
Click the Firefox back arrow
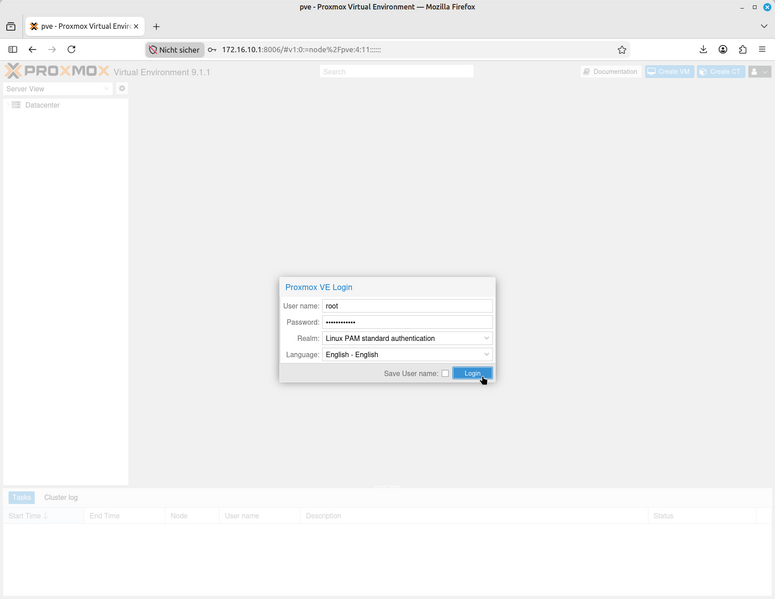pyautogui.click(x=32, y=49)
